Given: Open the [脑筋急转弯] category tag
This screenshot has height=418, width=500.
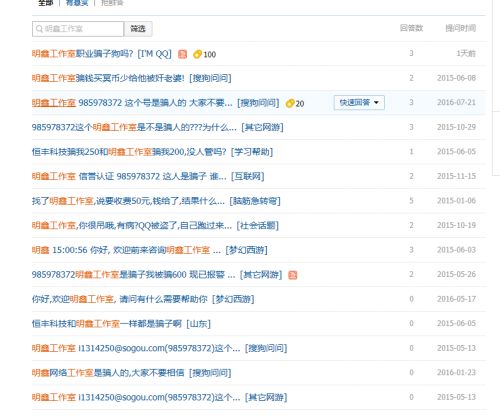Looking at the screenshot, I should coord(255,201).
